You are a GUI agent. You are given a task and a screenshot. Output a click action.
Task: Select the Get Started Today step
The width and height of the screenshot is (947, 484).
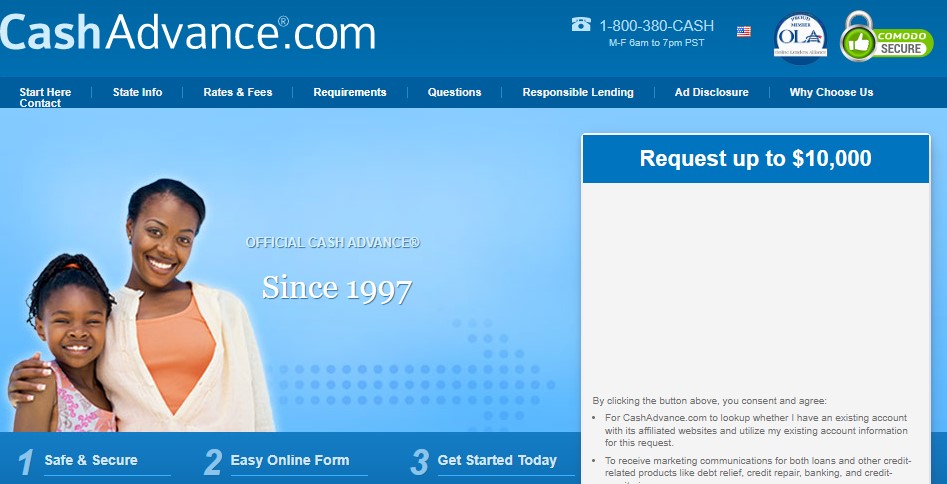[x=497, y=460]
